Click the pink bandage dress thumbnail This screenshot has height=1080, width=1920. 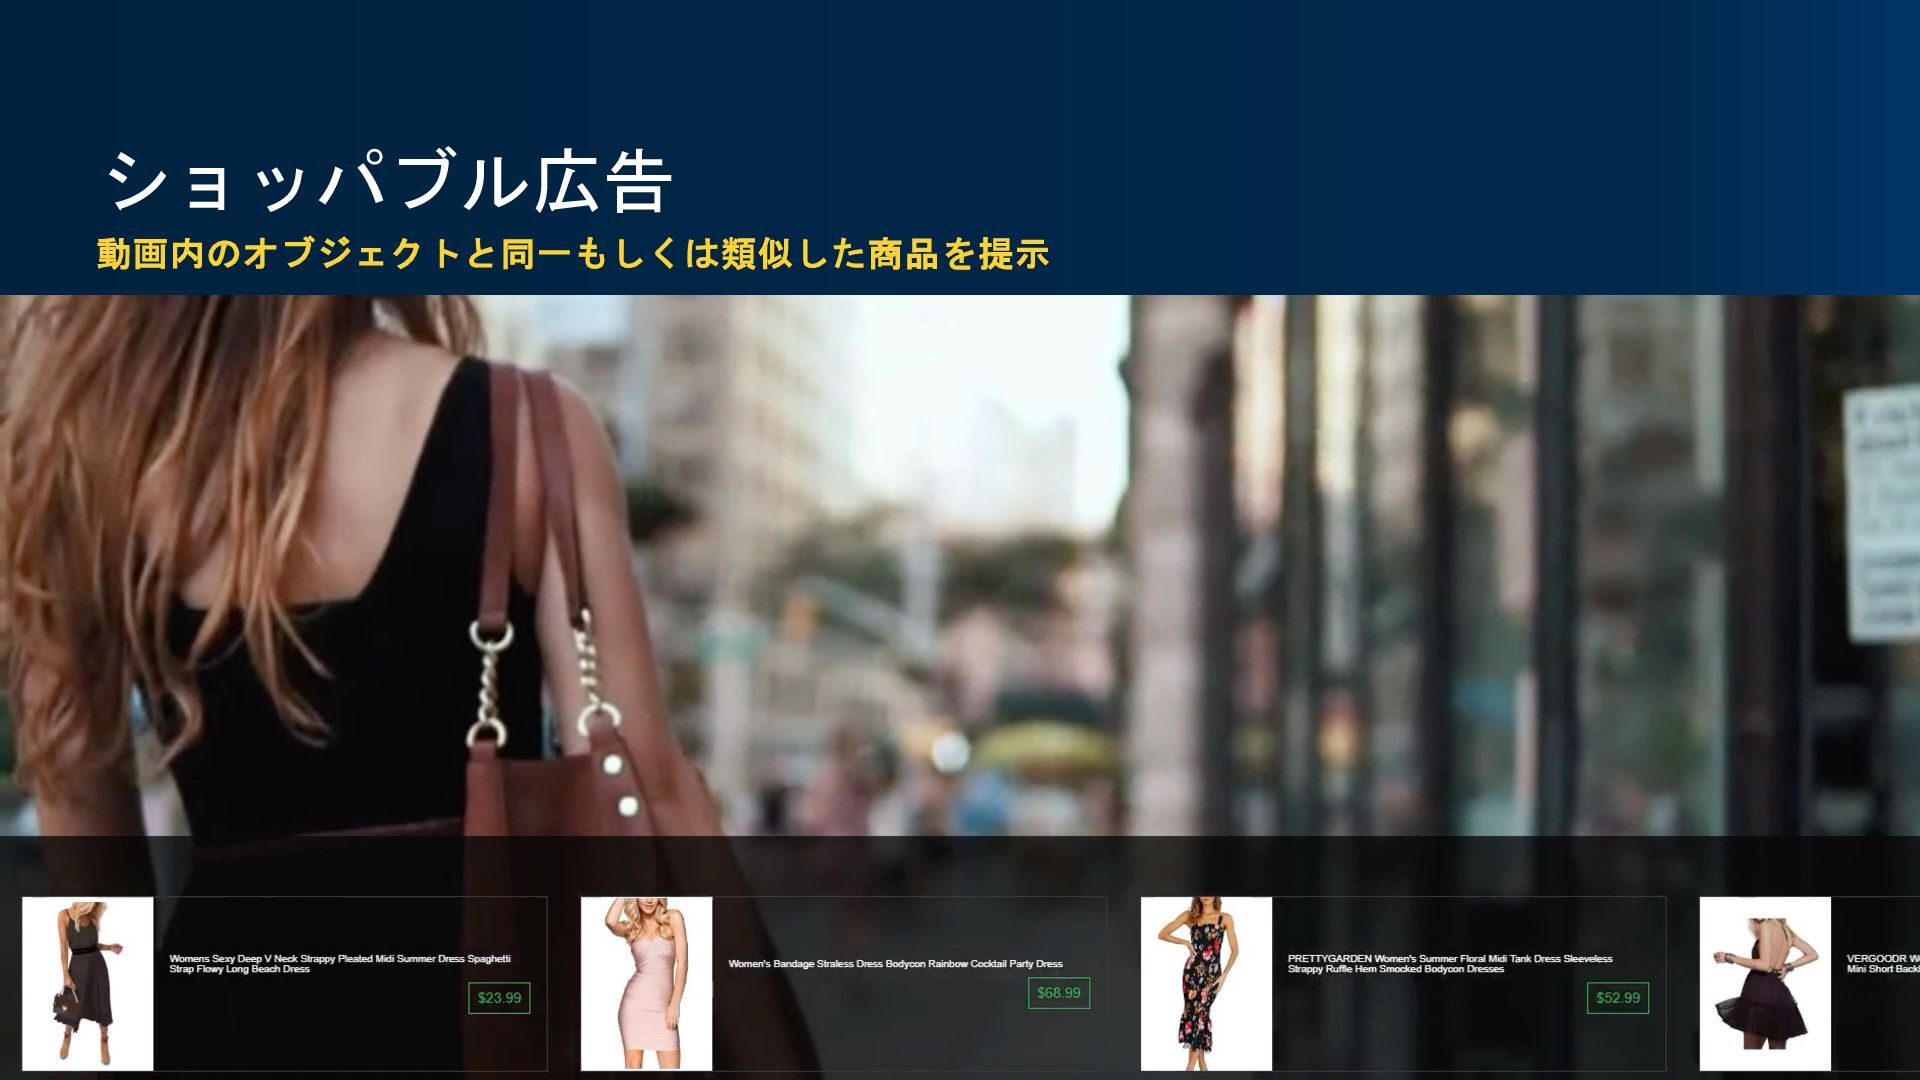pyautogui.click(x=646, y=983)
